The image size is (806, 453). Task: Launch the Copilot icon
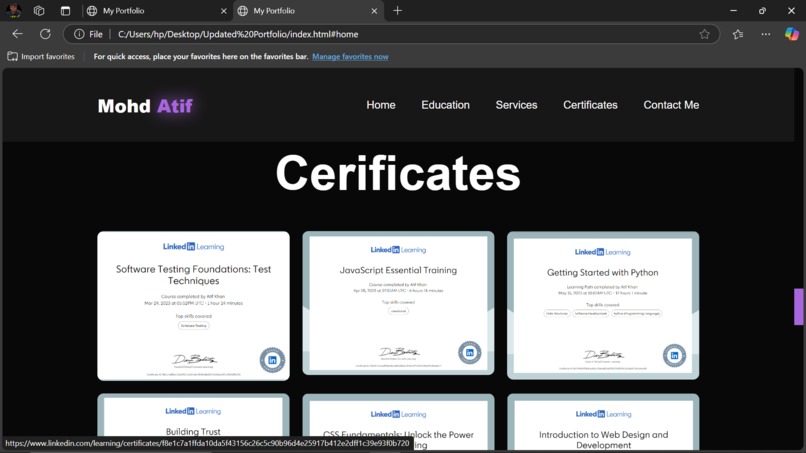(x=792, y=34)
